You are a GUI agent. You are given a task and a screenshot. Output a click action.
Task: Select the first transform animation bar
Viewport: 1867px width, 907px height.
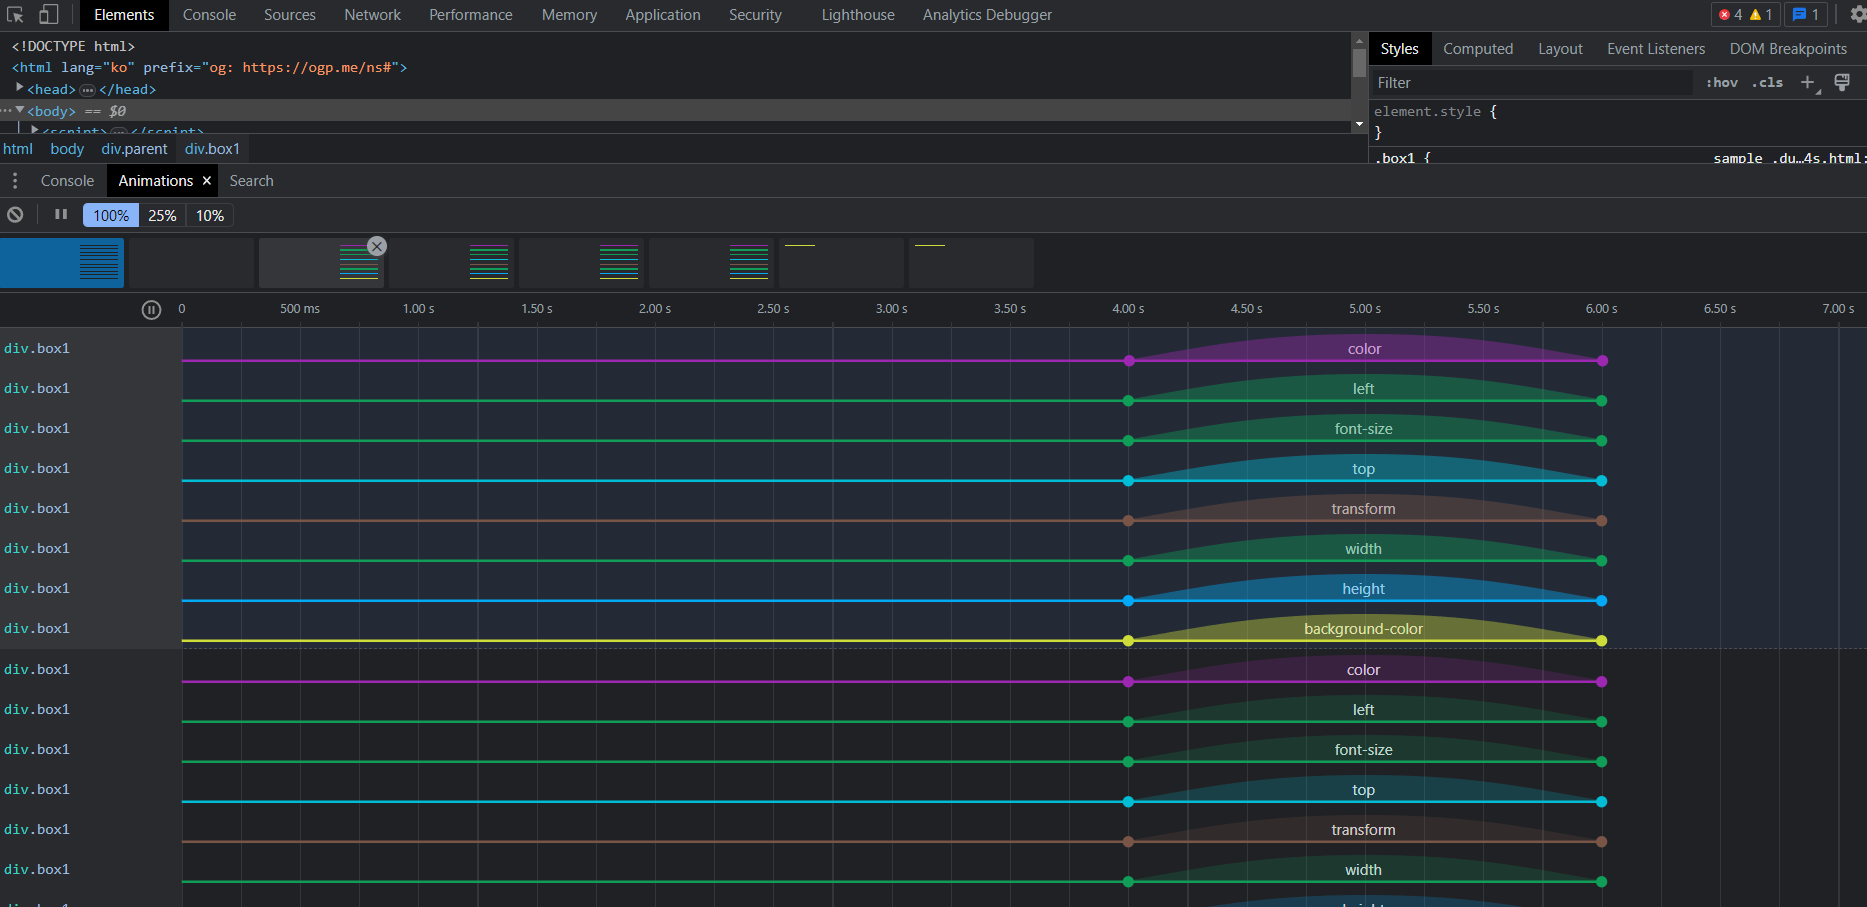tap(1364, 509)
